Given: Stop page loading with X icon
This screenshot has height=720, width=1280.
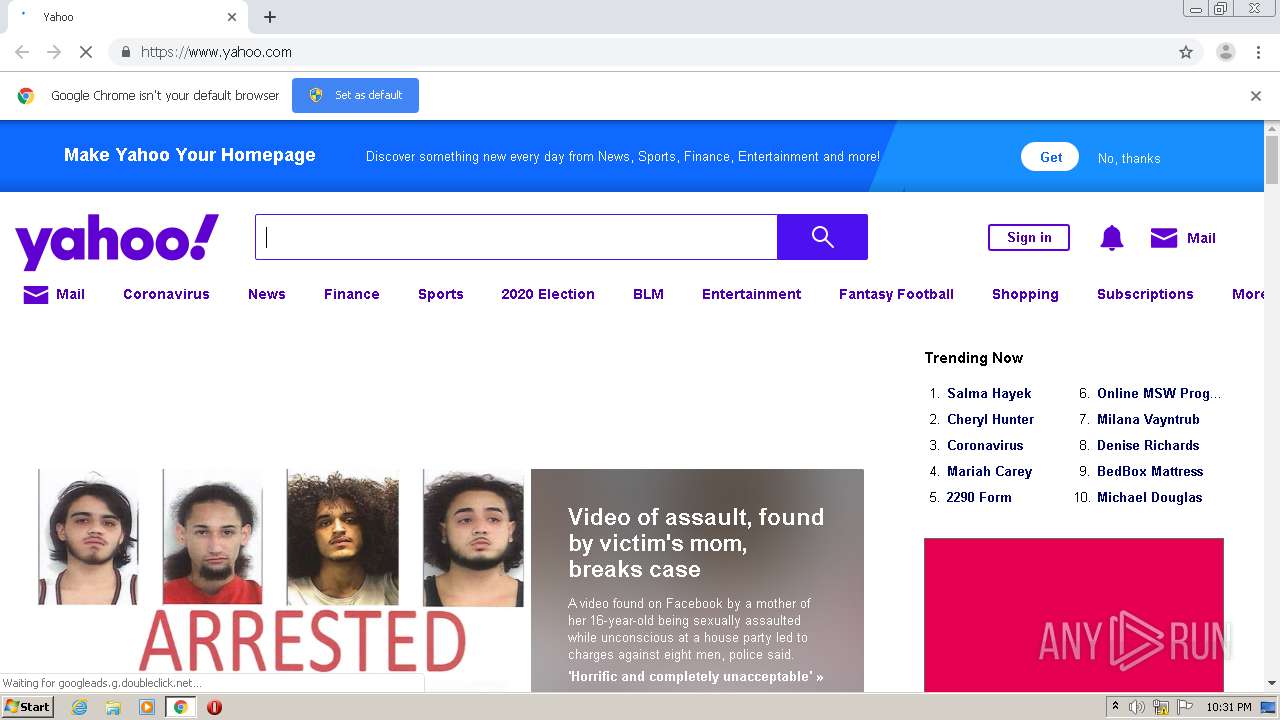Looking at the screenshot, I should pos(86,52).
